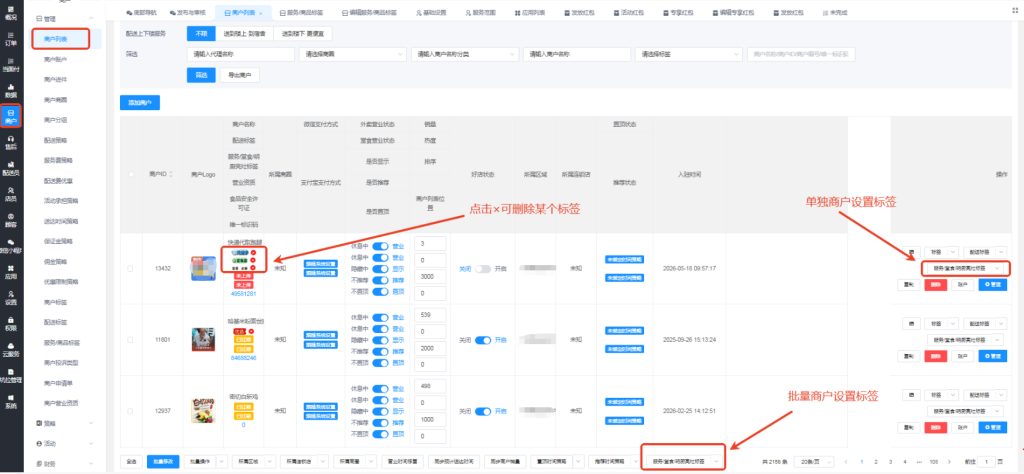Toggle 好店状态 switch for merchant 13432
The image size is (1024, 474).
tap(483, 268)
